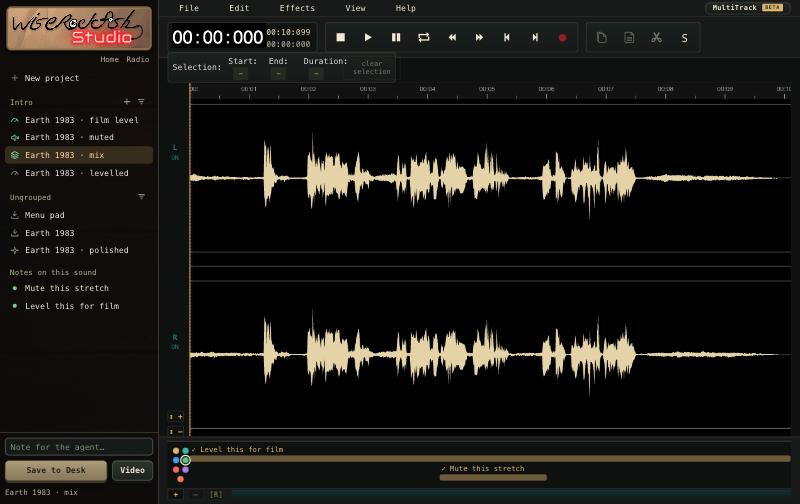Open the File menu
Image resolution: width=800 pixels, height=504 pixels.
(x=189, y=8)
